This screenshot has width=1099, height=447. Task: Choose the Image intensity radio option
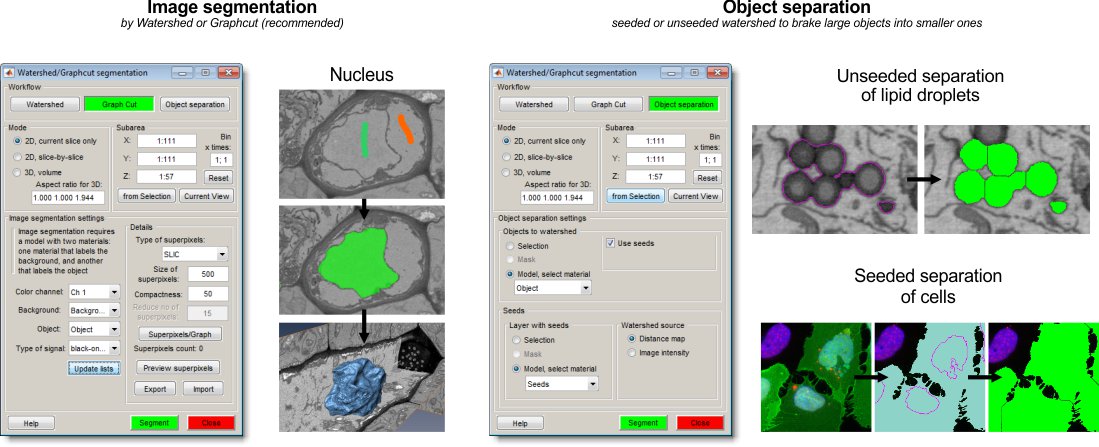[x=632, y=352]
